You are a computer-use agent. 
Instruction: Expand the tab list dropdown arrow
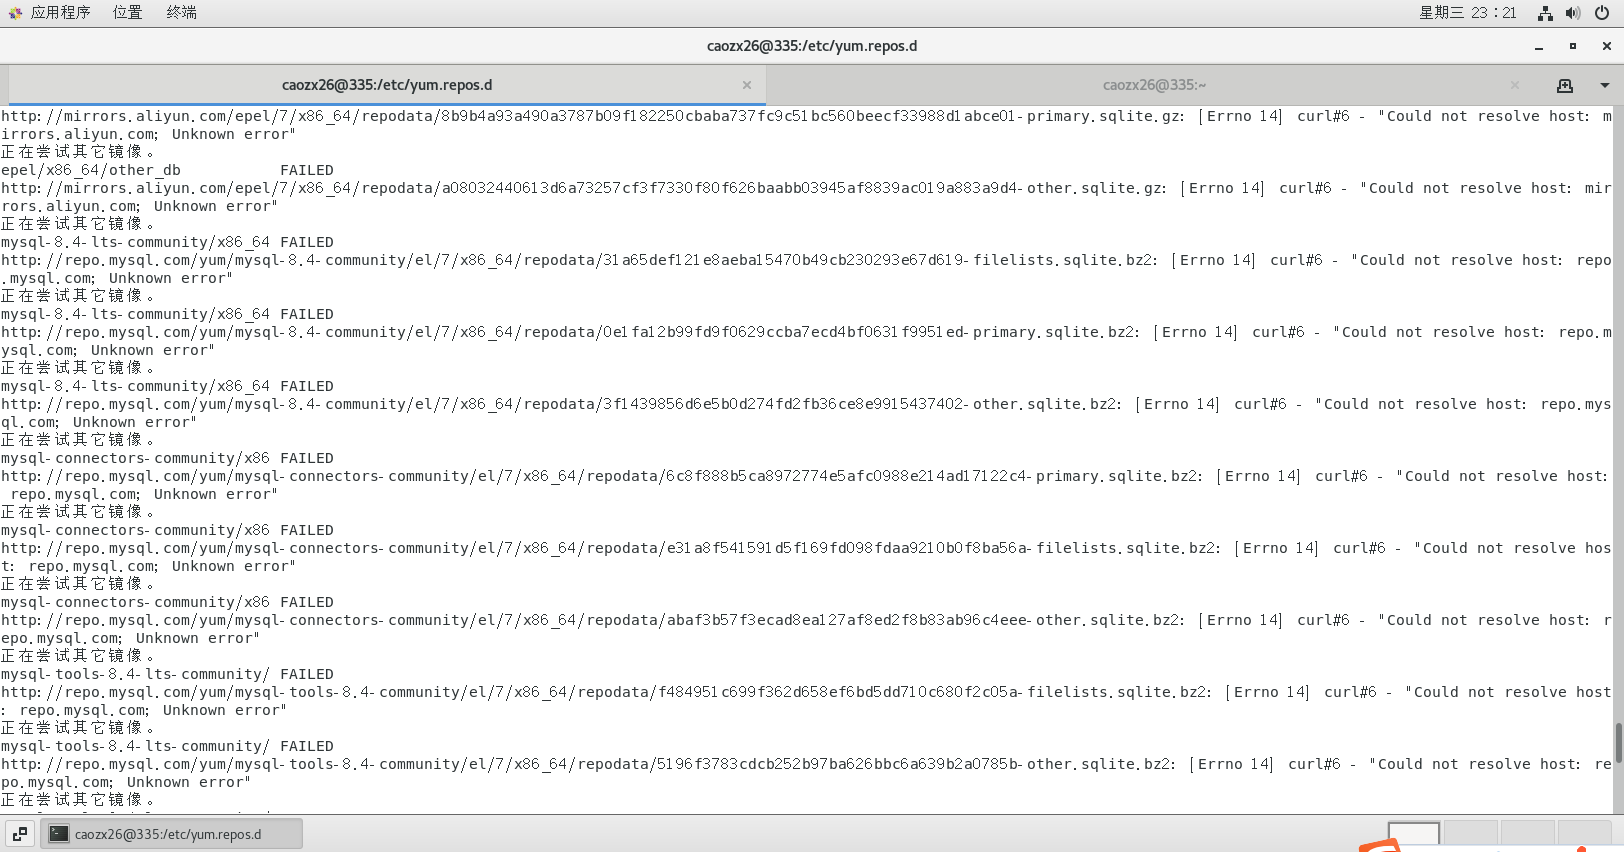point(1605,85)
